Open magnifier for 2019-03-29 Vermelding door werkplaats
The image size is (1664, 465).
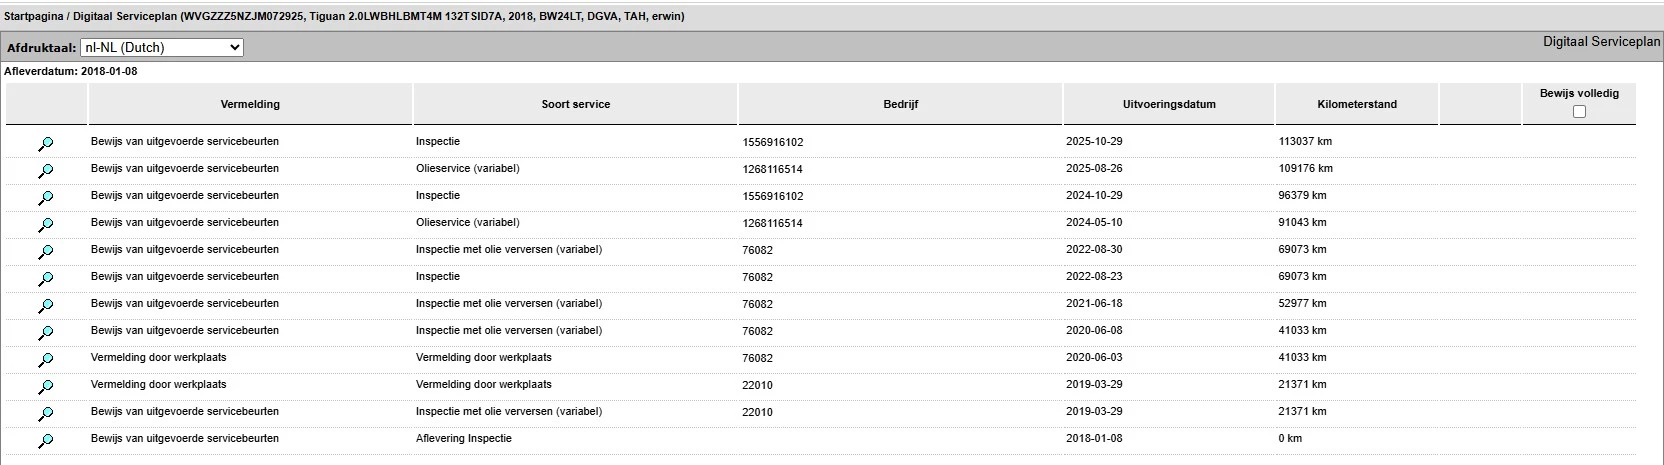pyautogui.click(x=46, y=387)
